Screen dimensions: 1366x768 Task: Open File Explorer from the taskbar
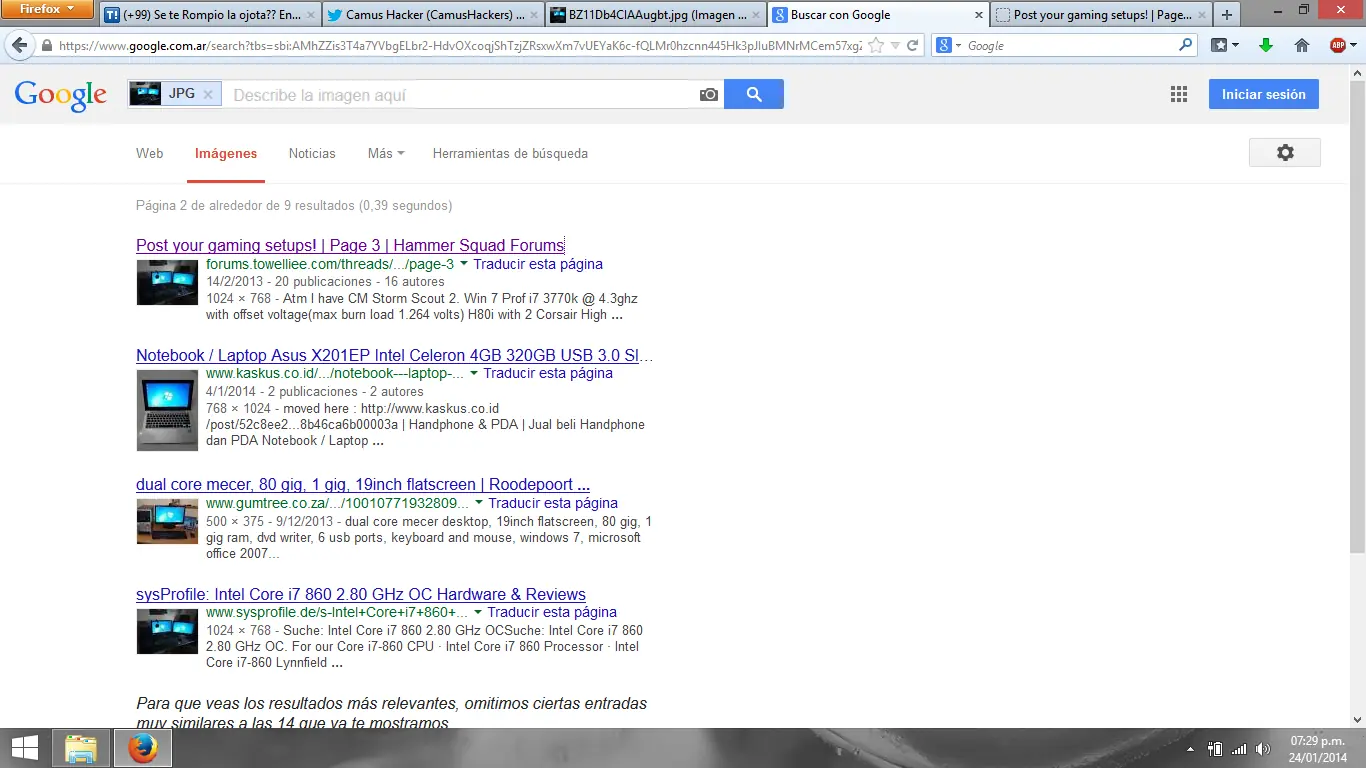81,748
